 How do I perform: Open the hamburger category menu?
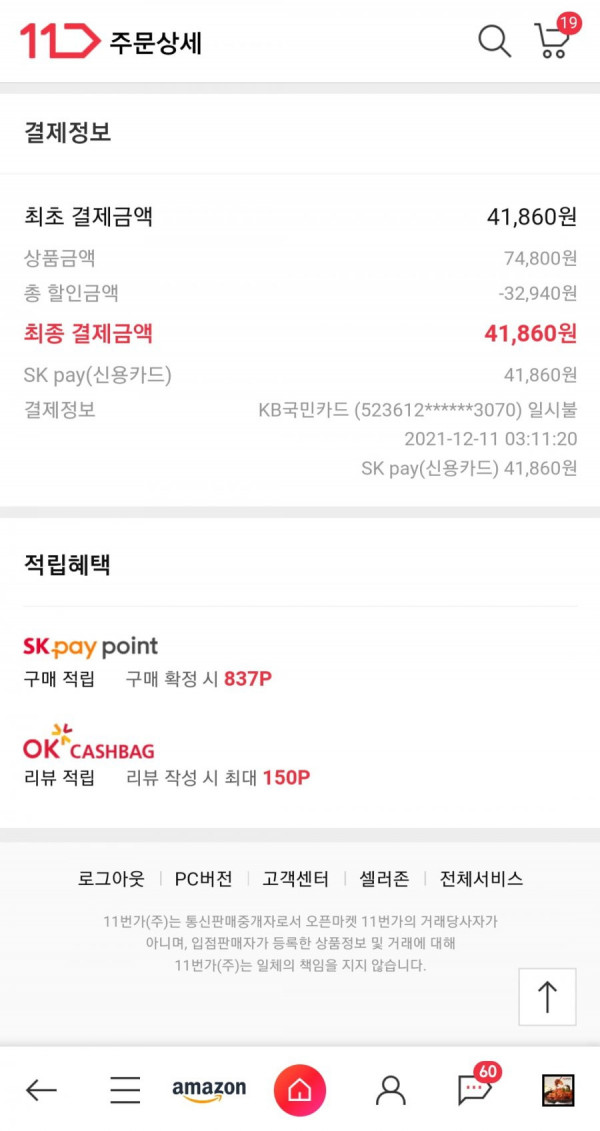pos(125,1090)
